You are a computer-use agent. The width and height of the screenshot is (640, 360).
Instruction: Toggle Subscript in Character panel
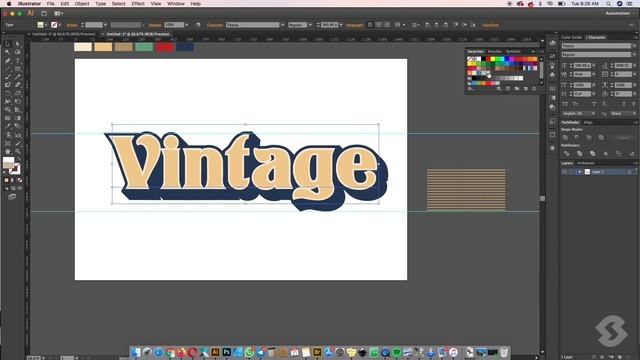604,104
